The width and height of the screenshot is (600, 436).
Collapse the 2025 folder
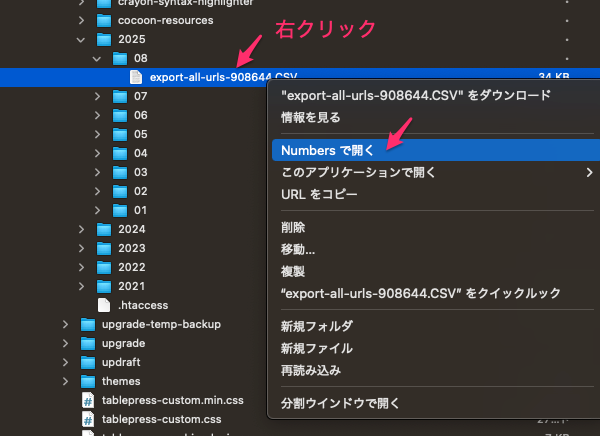click(81, 39)
